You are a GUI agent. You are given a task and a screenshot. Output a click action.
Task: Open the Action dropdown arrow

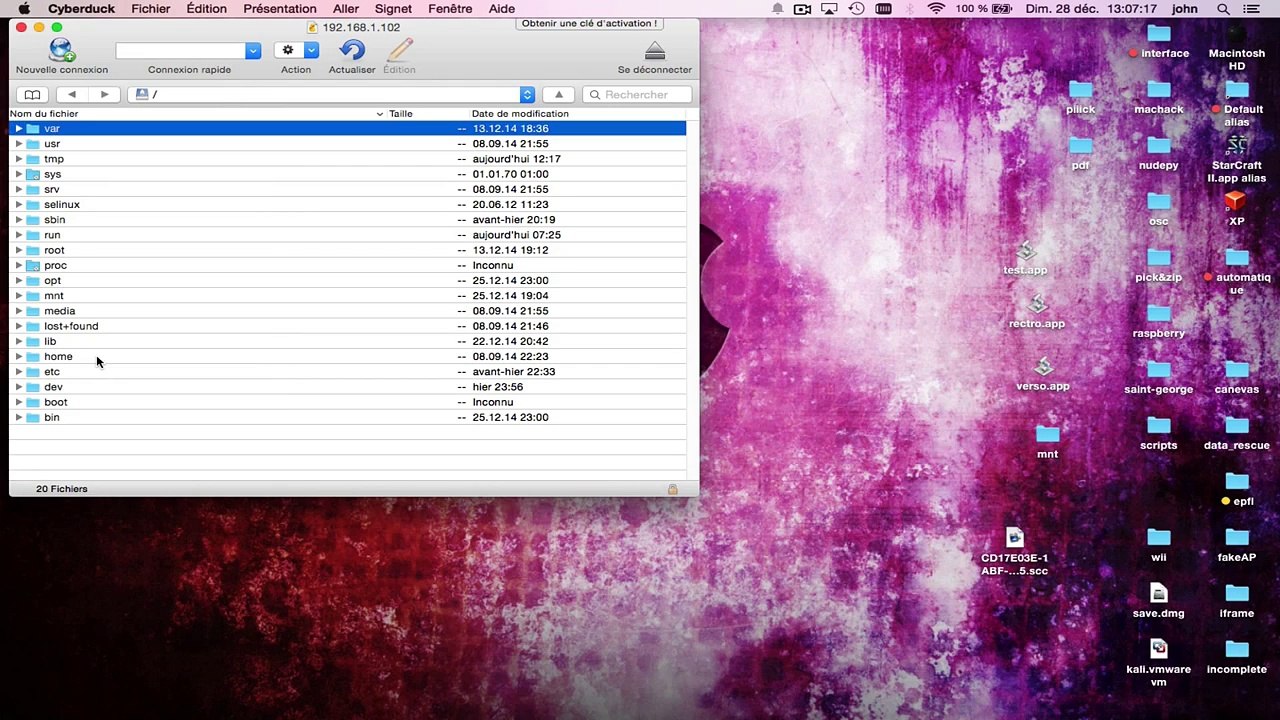pos(311,50)
